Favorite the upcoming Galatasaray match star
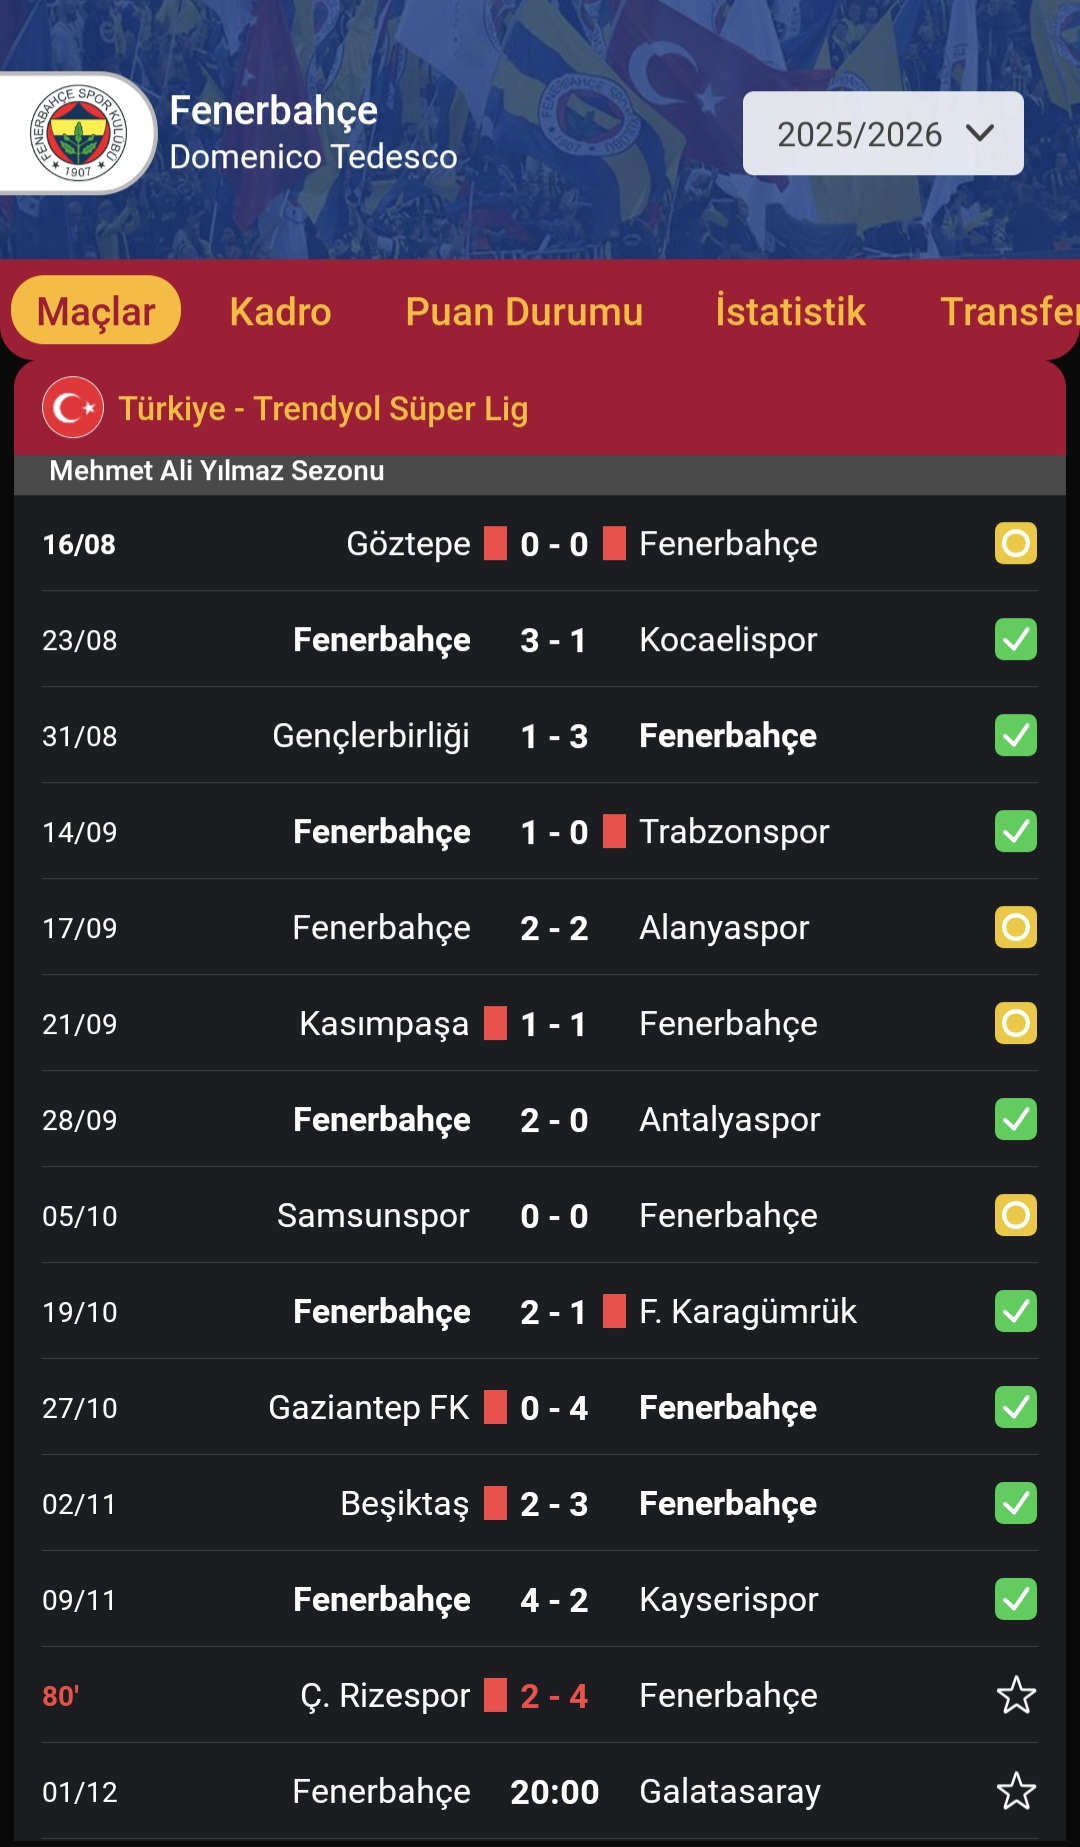Screen dimensions: 1080x1847 click(1016, 1792)
